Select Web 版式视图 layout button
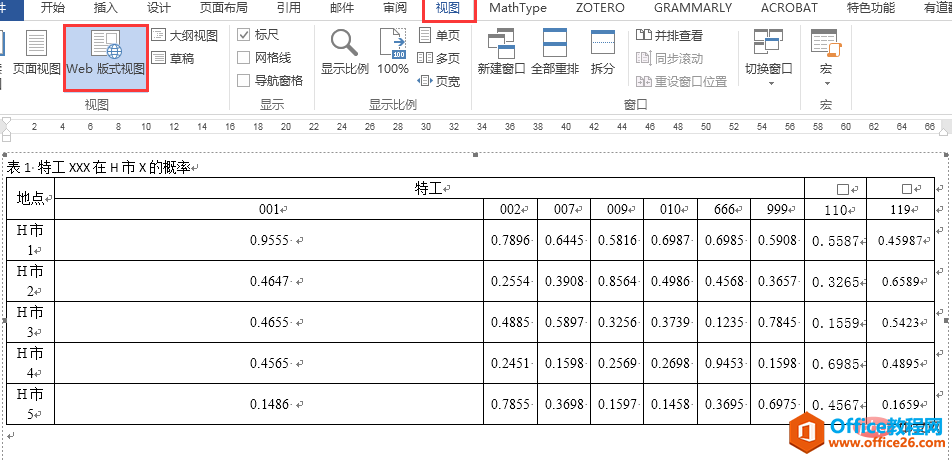This screenshot has width=952, height=460. coord(106,58)
